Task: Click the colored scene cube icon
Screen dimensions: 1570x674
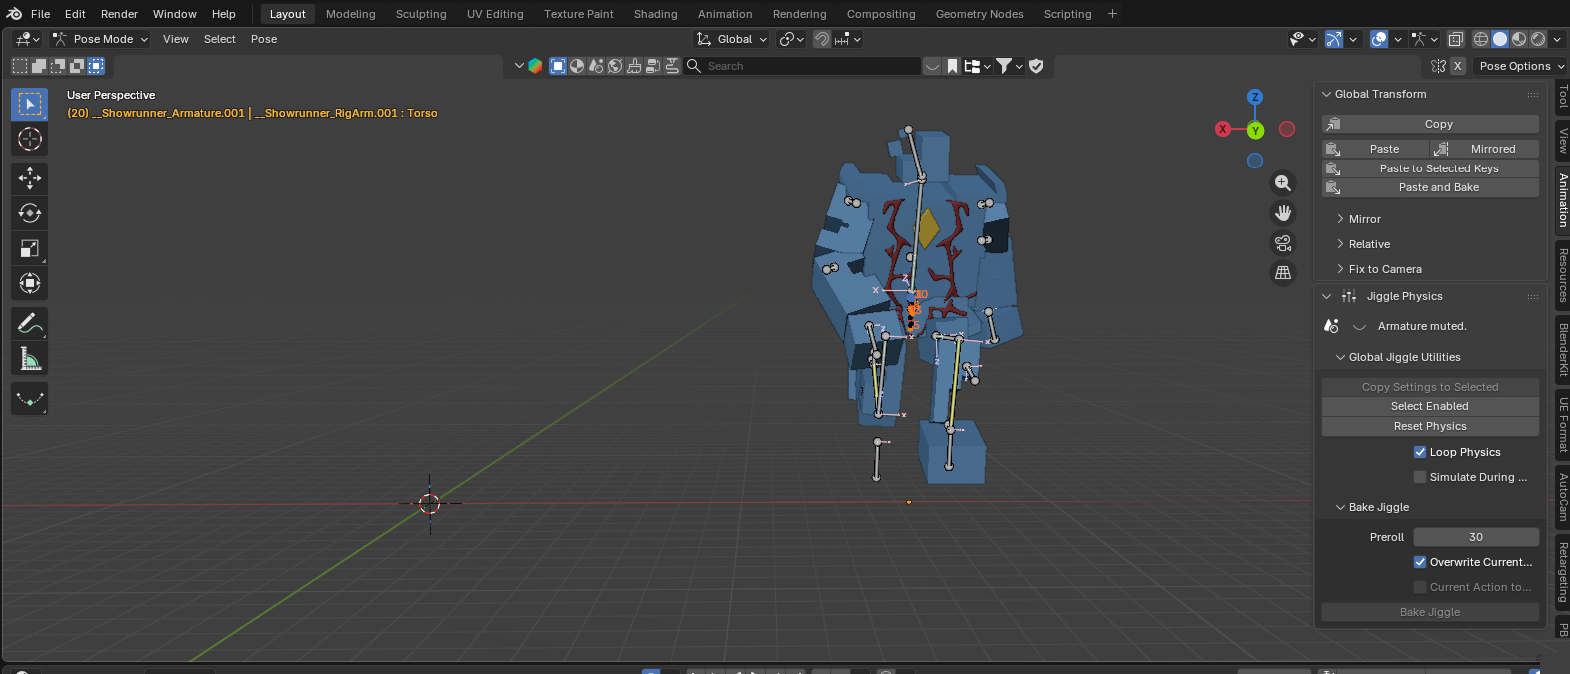Action: 535,66
